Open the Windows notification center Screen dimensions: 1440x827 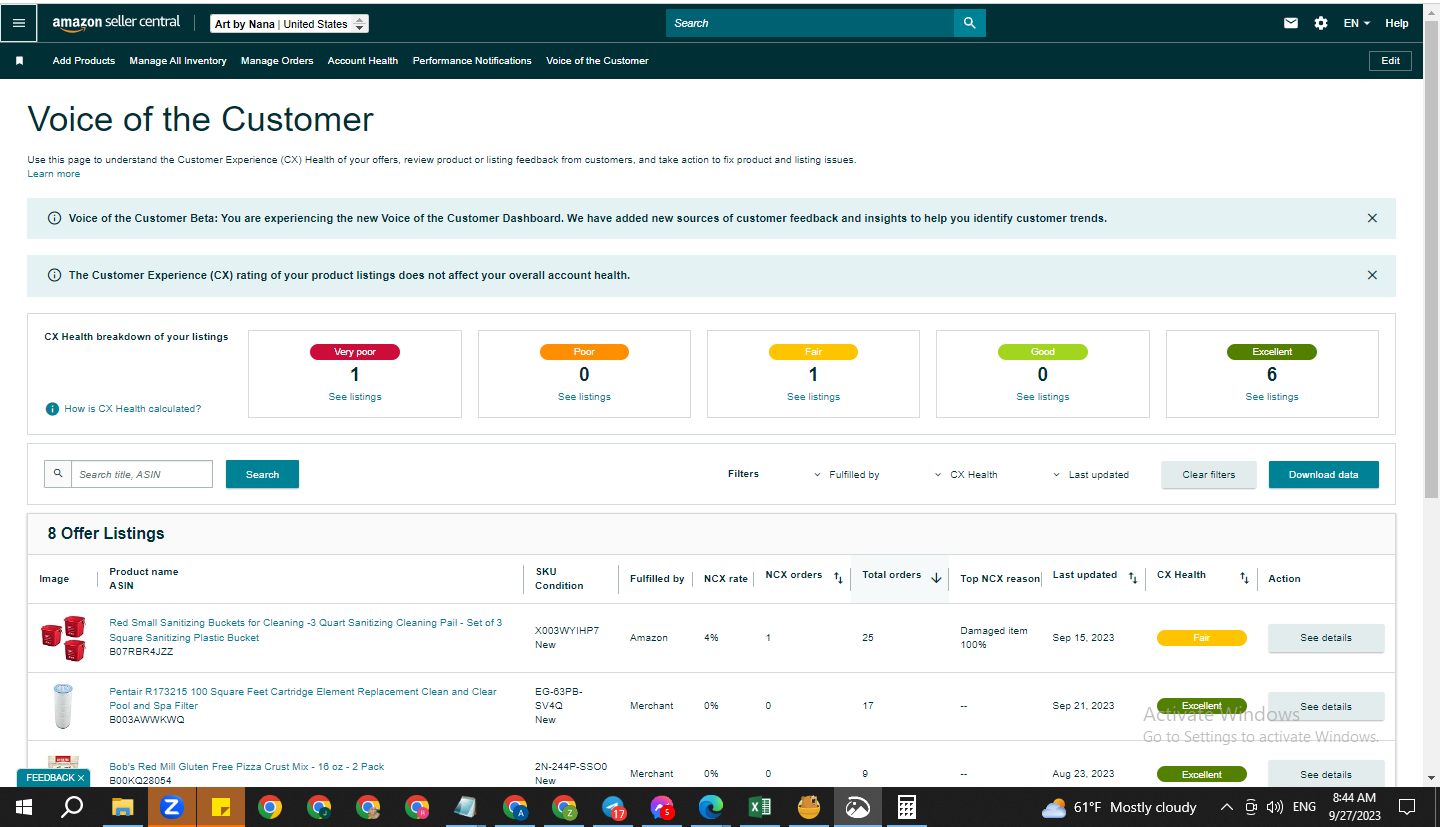point(1407,807)
